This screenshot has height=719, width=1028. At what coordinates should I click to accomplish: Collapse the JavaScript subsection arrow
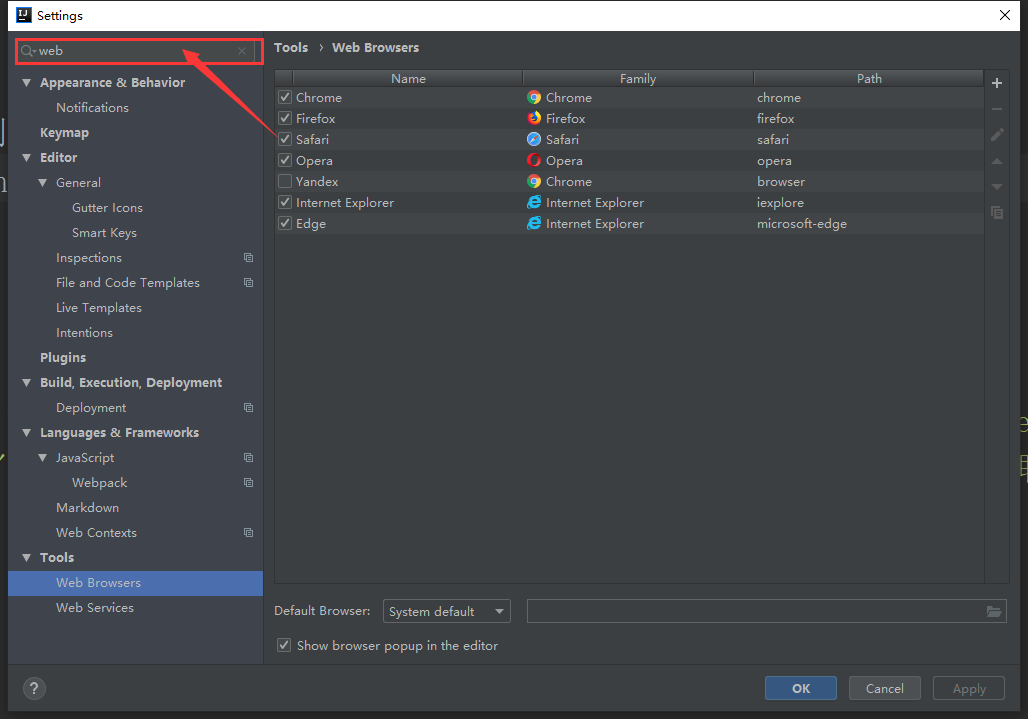43,457
